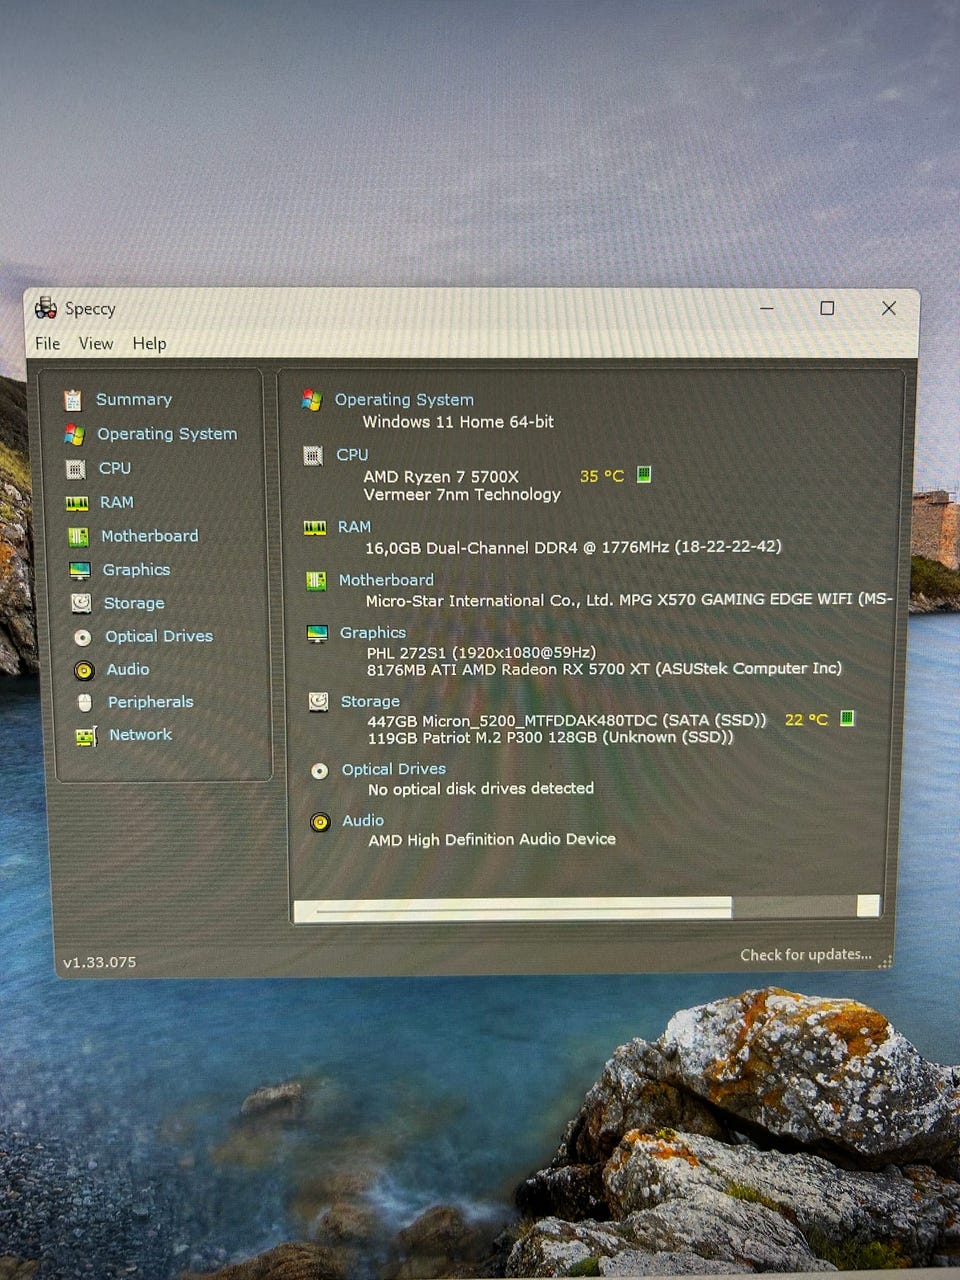This screenshot has height=1280, width=960.
Task: Select Peripherals in the sidebar list
Action: 151,702
